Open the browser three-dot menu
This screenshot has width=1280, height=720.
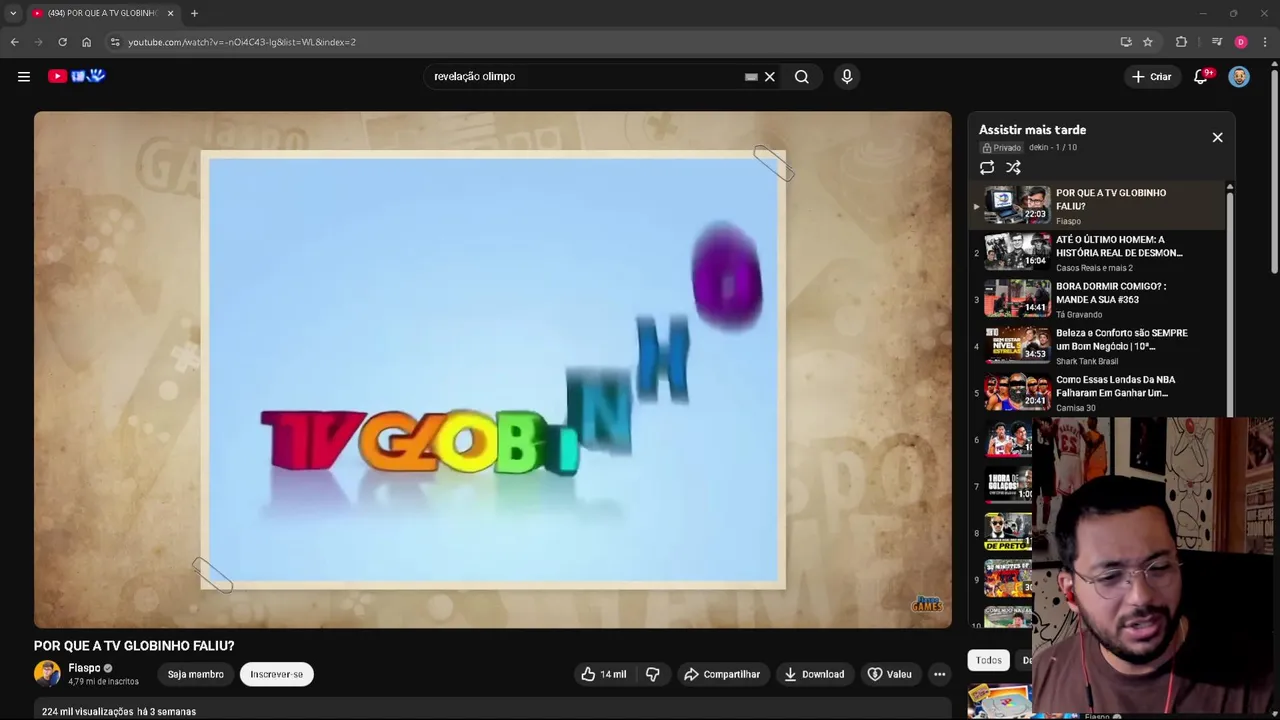pyautogui.click(x=1266, y=42)
